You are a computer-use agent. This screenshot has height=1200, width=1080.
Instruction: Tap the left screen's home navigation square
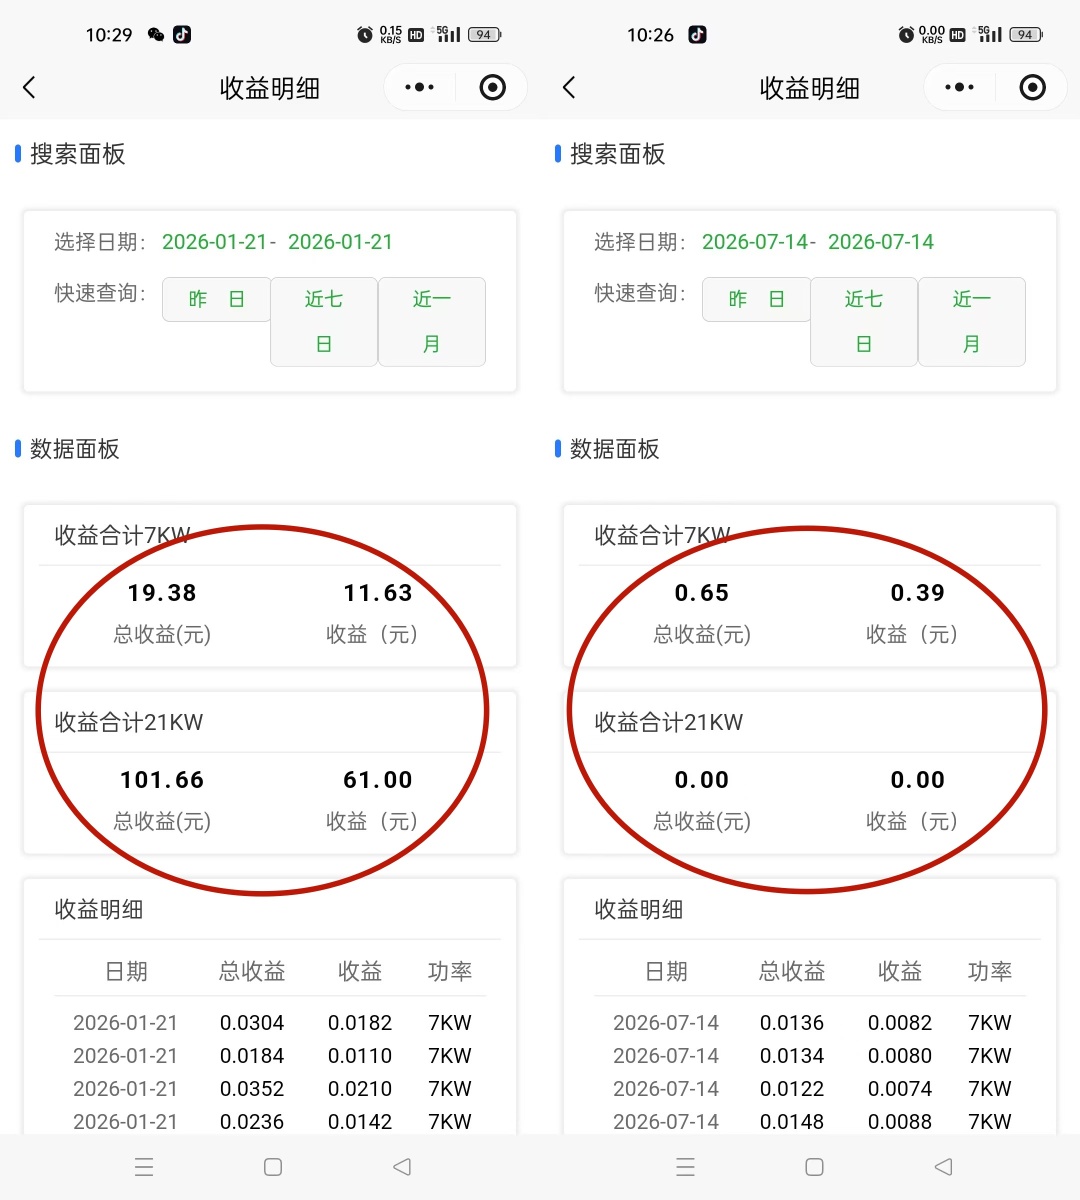click(x=273, y=1167)
